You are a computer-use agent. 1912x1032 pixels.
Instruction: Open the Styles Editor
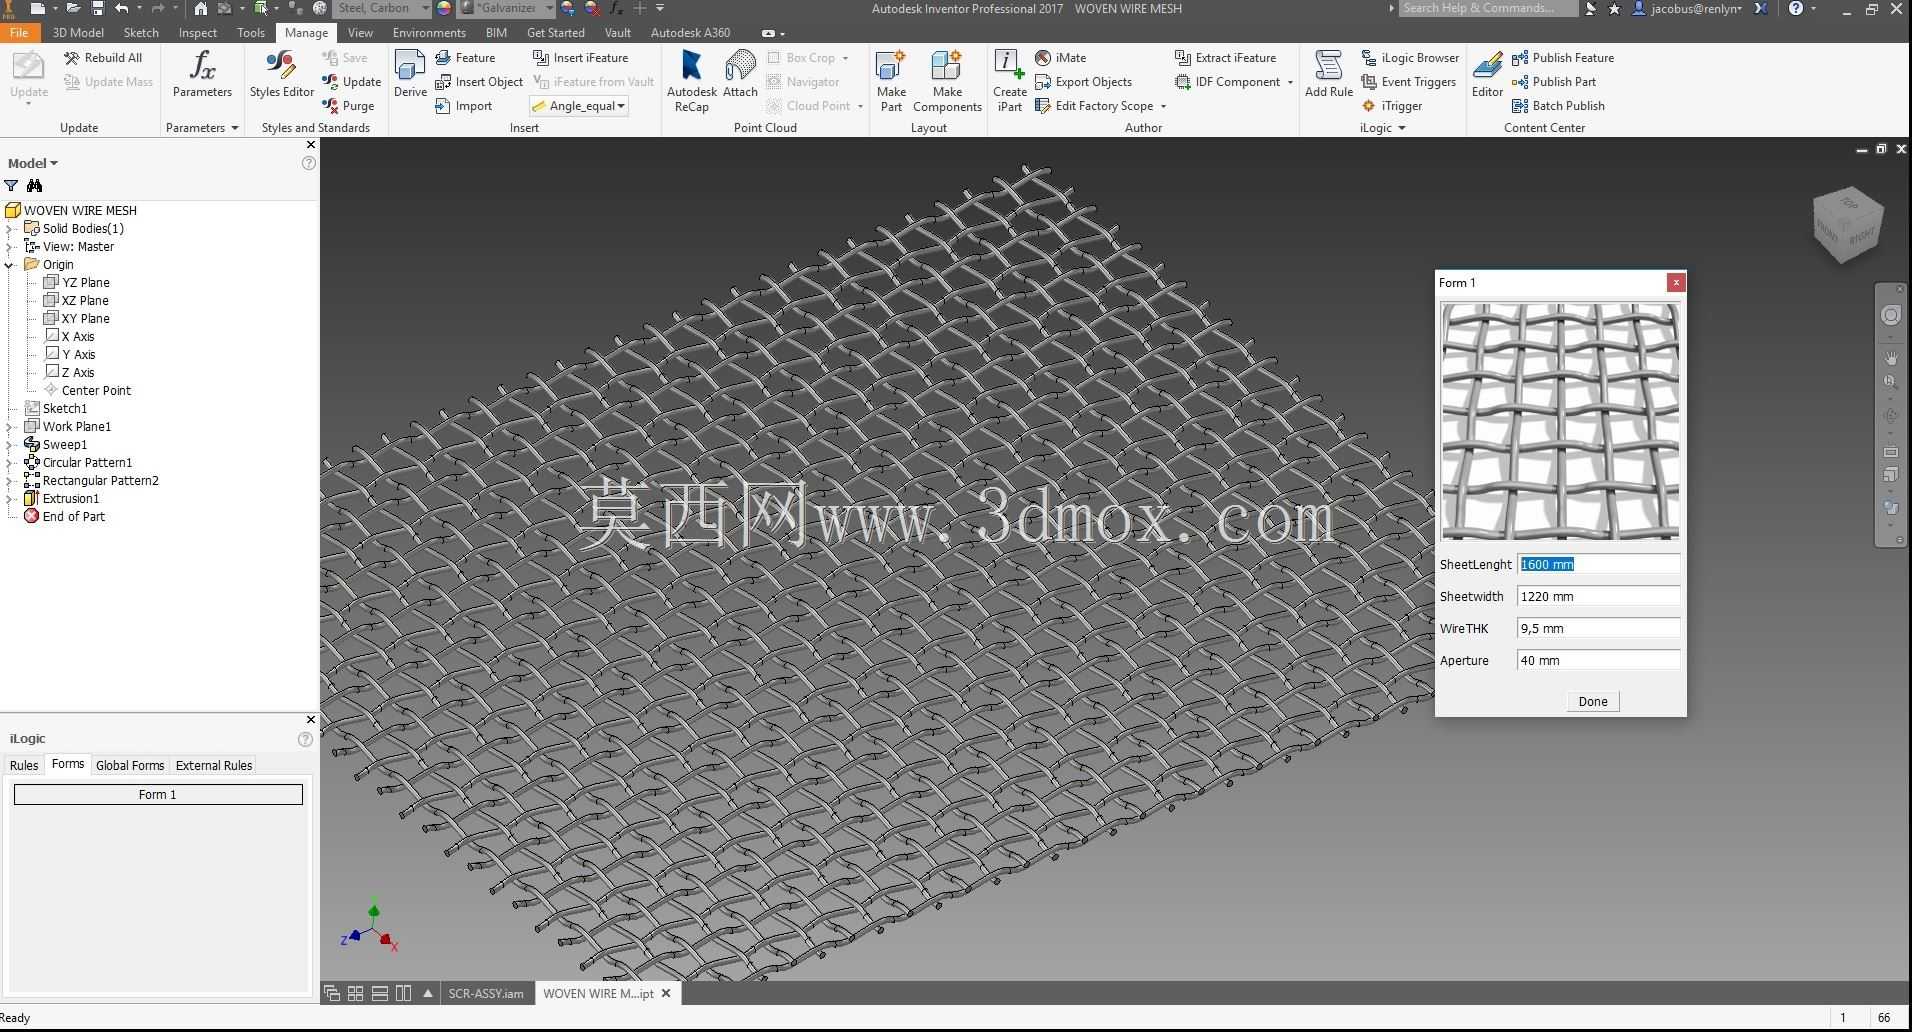coord(282,75)
